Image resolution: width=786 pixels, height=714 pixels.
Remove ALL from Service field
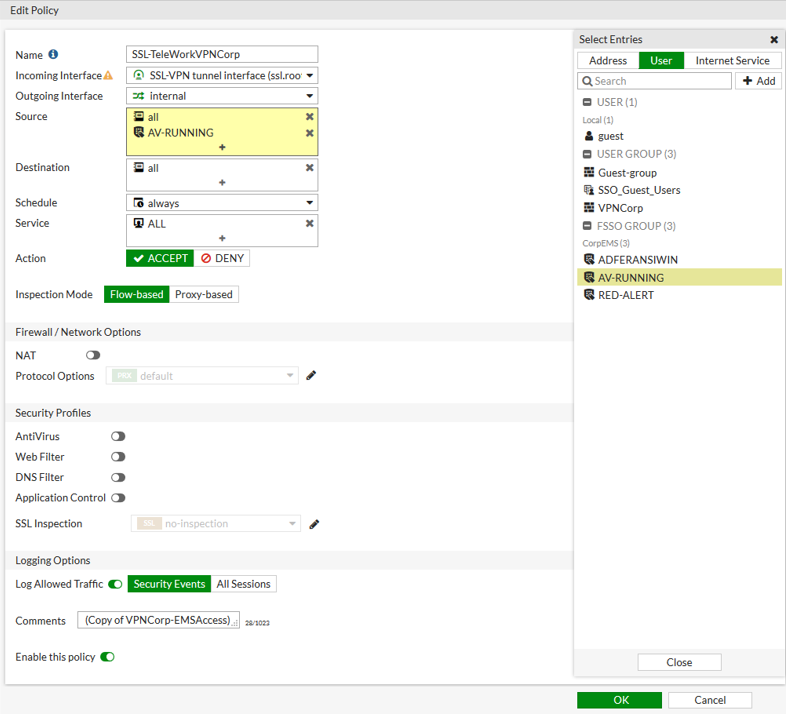(310, 223)
